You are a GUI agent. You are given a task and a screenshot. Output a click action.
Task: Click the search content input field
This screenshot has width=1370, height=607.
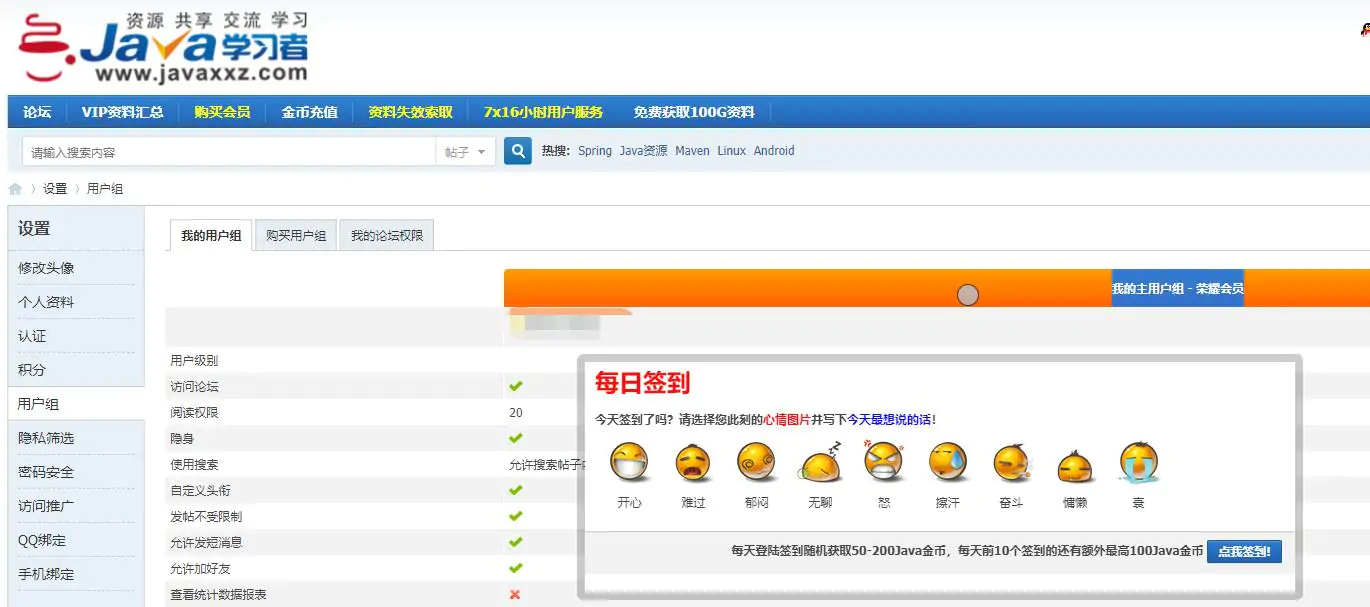coord(229,152)
